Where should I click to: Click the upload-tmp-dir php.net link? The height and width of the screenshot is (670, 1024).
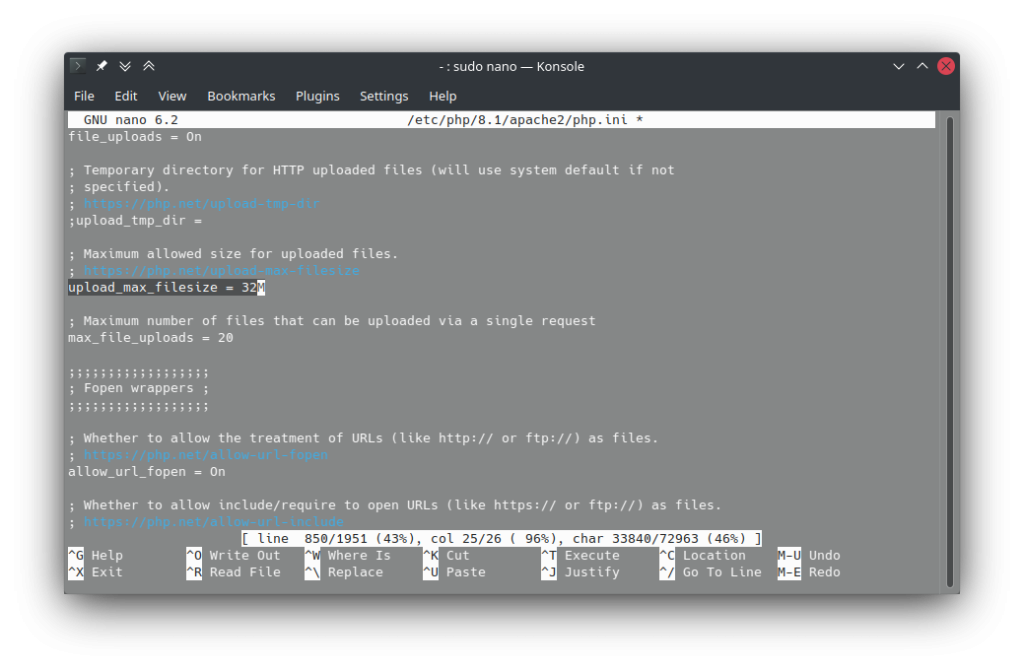(x=201, y=204)
